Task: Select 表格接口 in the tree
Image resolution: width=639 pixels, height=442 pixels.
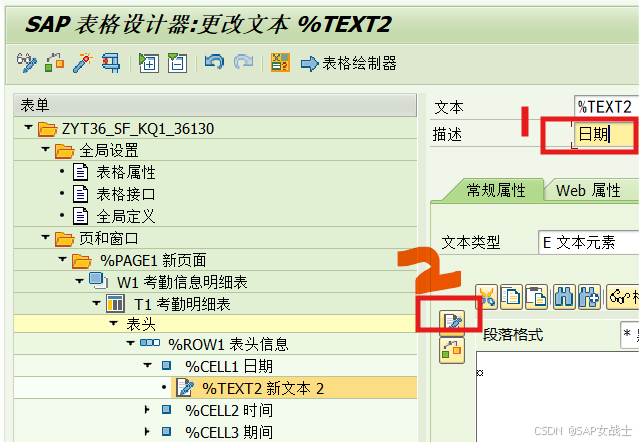Action: (x=126, y=194)
